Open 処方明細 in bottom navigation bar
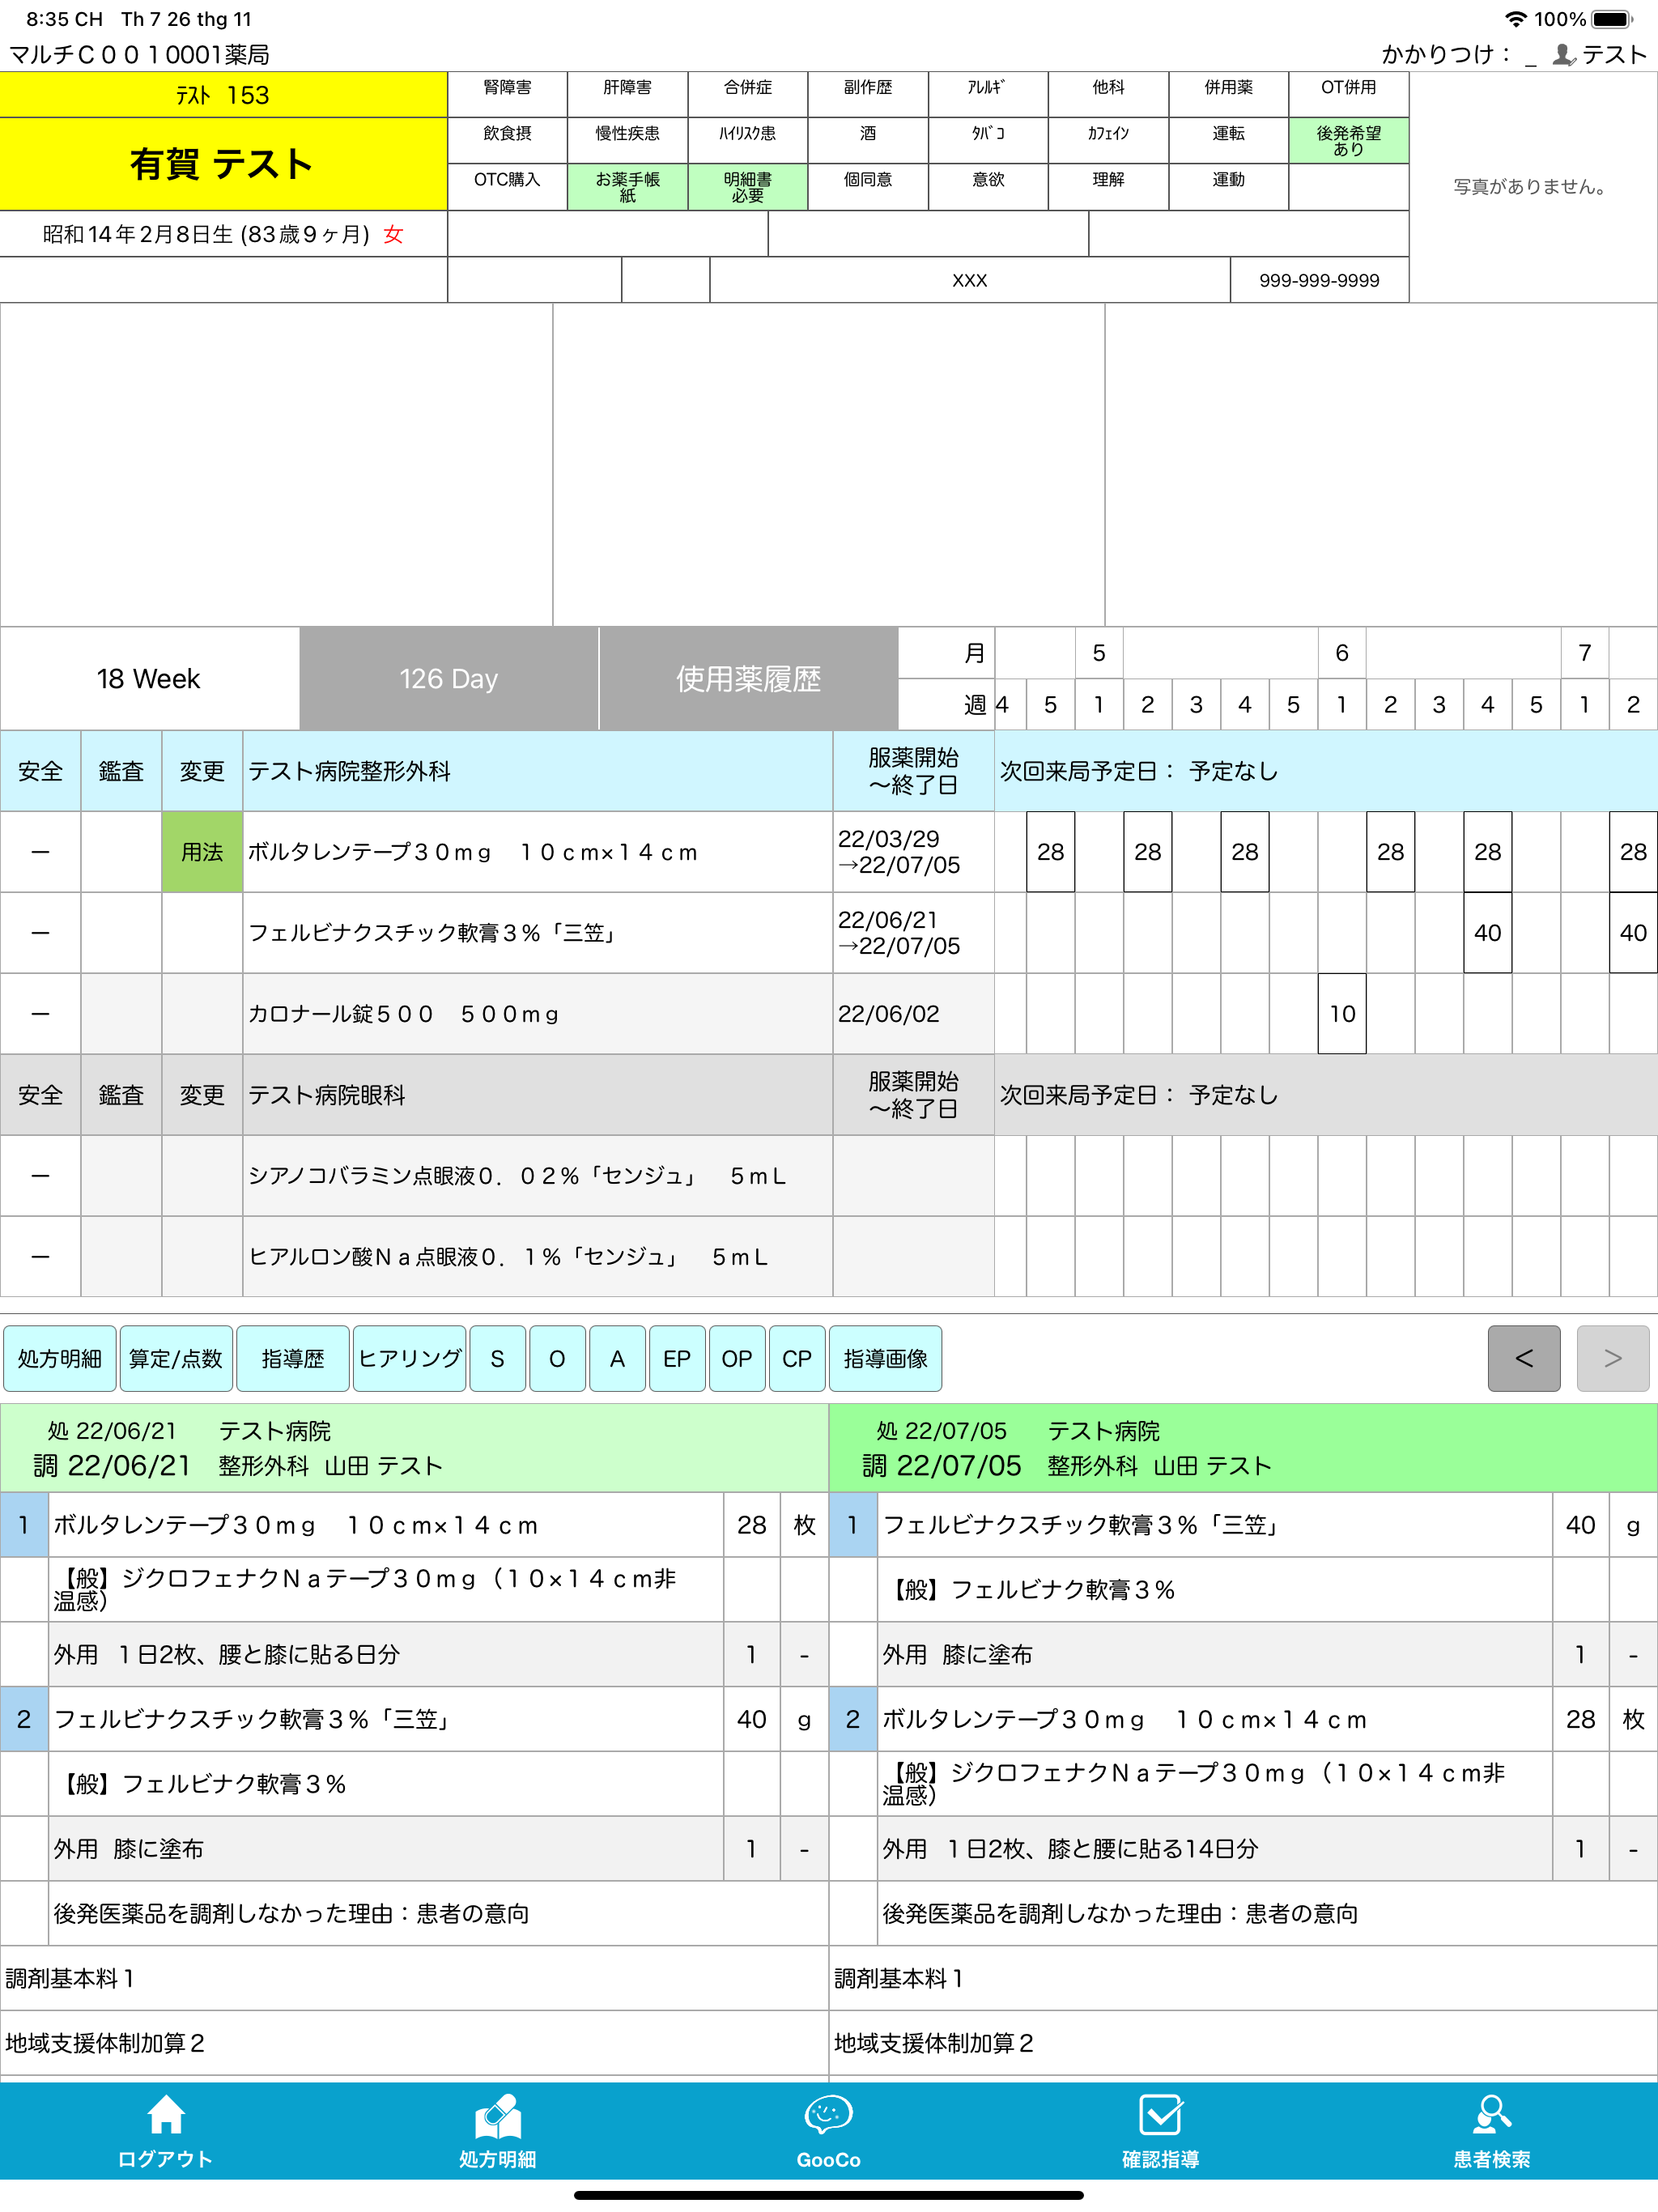Viewport: 1658px width, 2212px height. [x=497, y=2131]
